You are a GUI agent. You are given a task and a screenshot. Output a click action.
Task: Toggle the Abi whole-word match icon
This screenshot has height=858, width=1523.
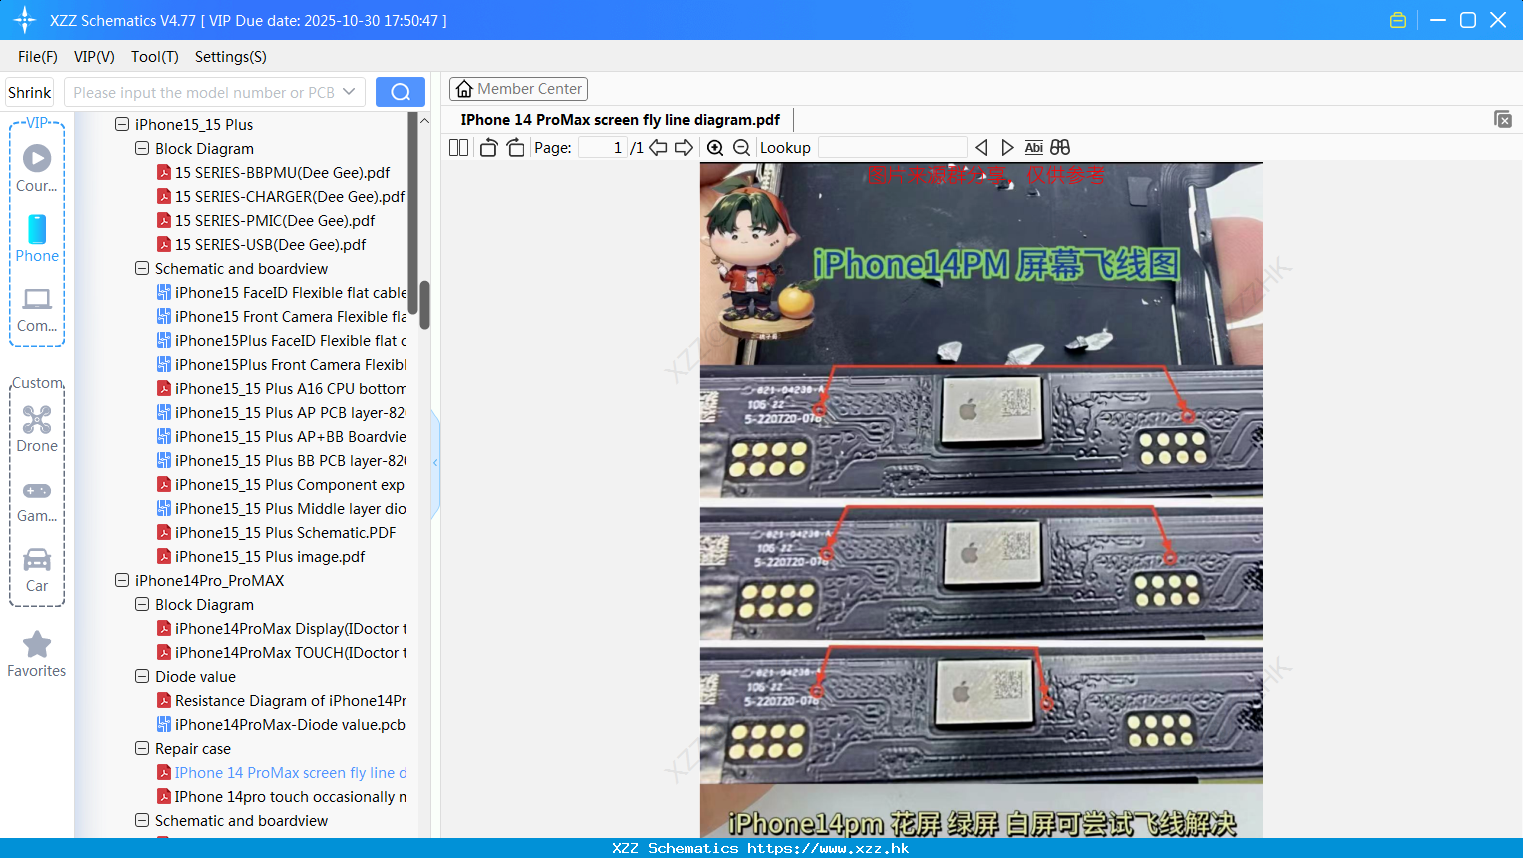[x=1034, y=148]
